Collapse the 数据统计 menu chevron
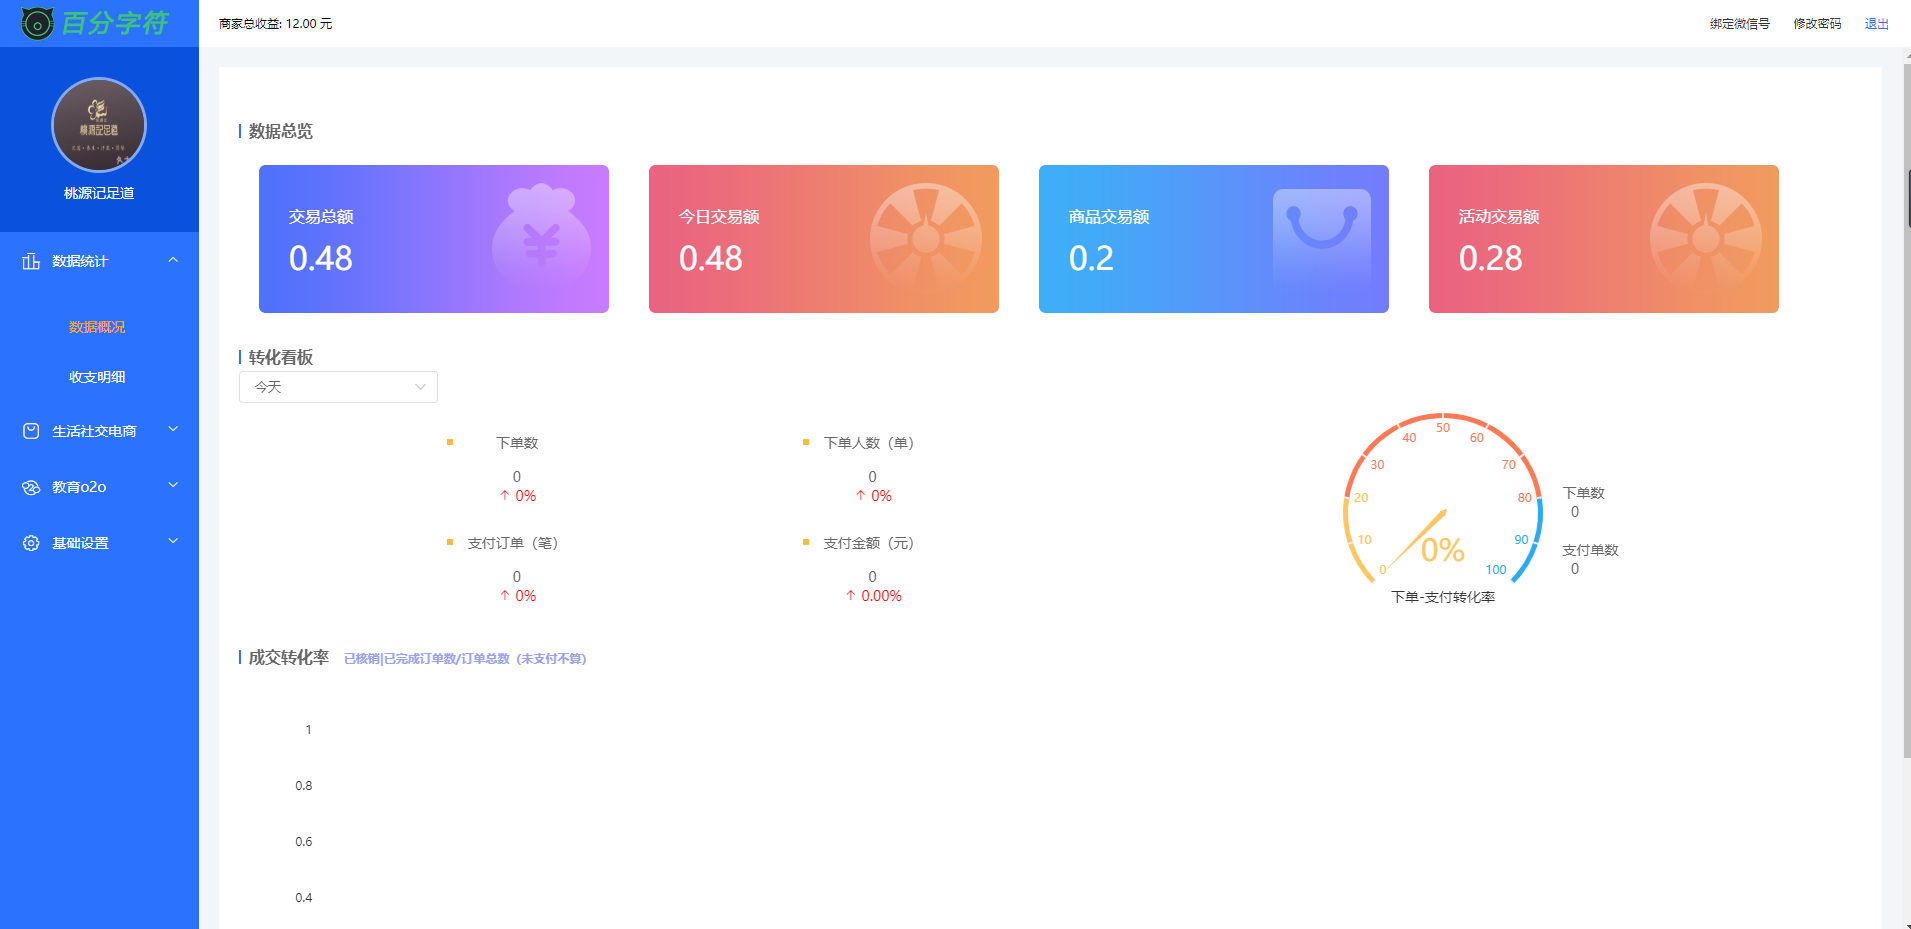The image size is (1911, 929). pyautogui.click(x=173, y=260)
